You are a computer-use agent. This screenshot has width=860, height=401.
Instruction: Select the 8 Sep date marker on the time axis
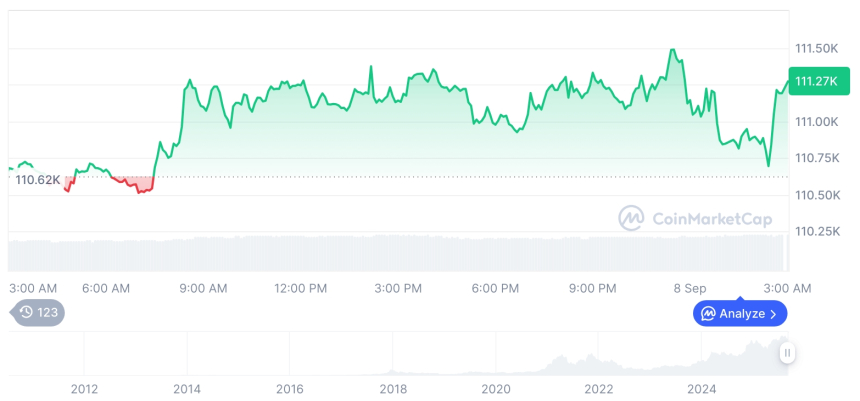tap(689, 288)
